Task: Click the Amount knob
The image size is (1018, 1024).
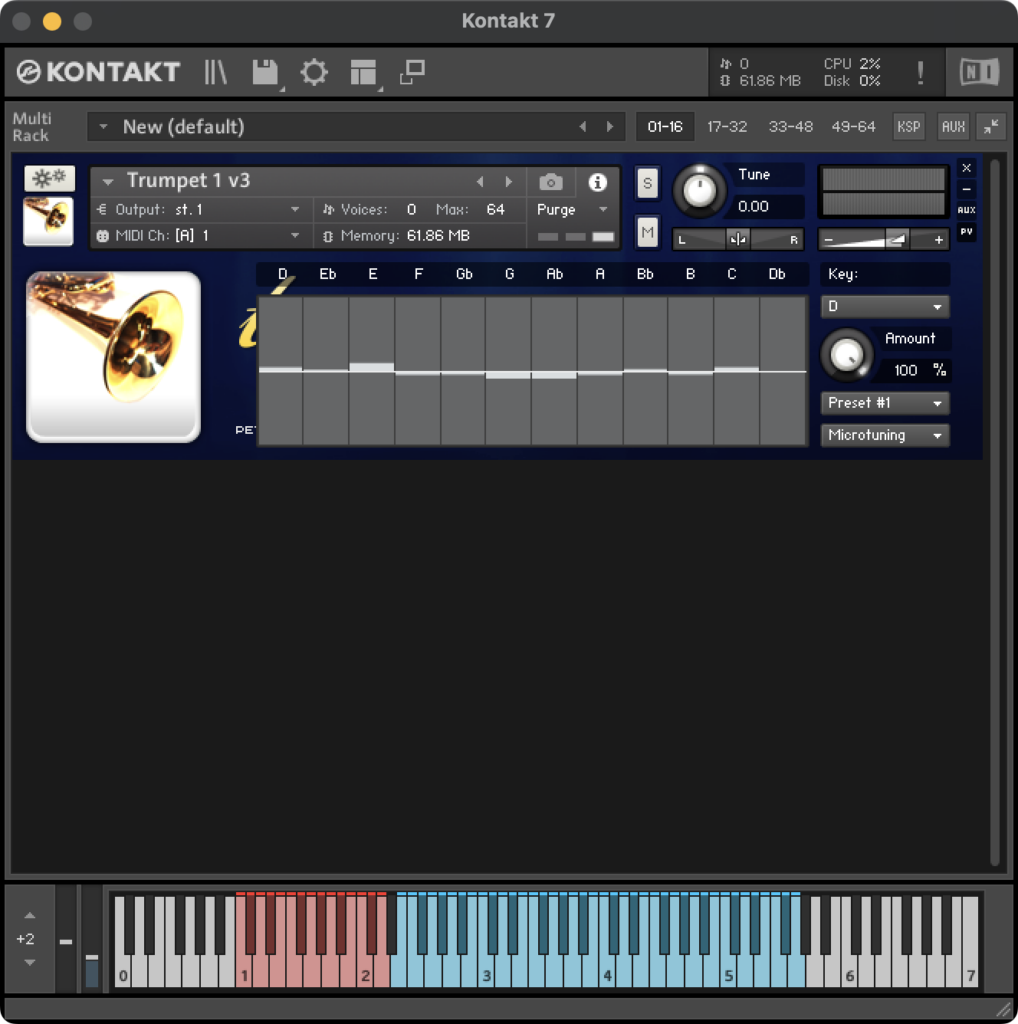Action: click(846, 355)
